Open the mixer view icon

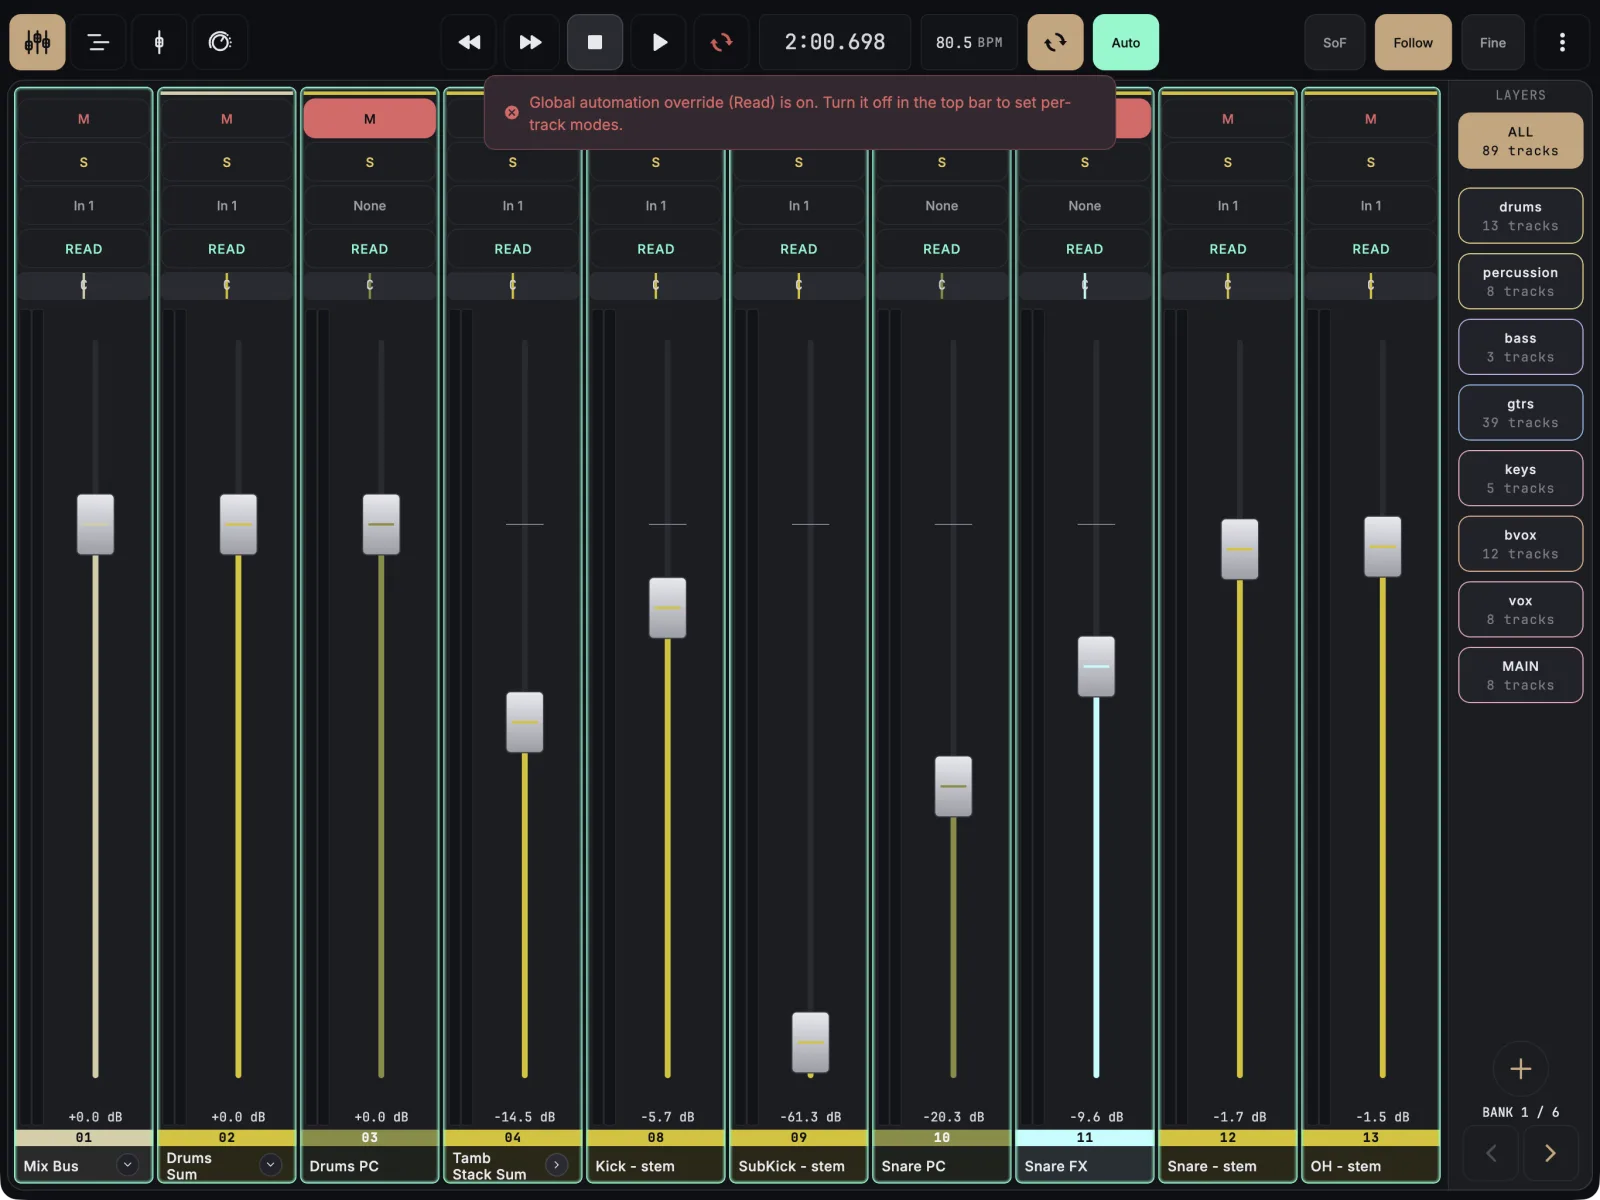coord(38,42)
